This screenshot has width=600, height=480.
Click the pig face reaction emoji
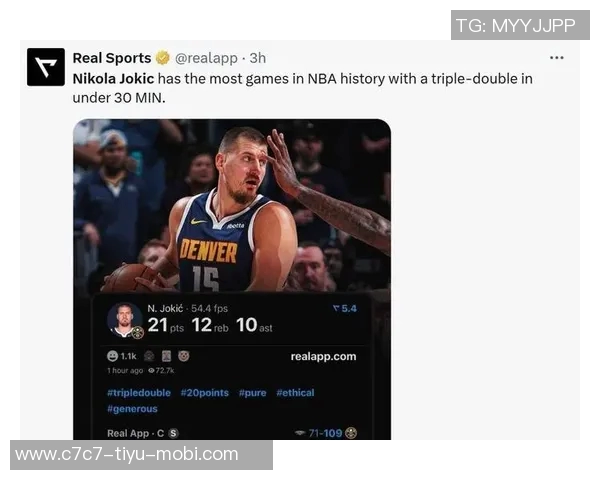point(184,356)
